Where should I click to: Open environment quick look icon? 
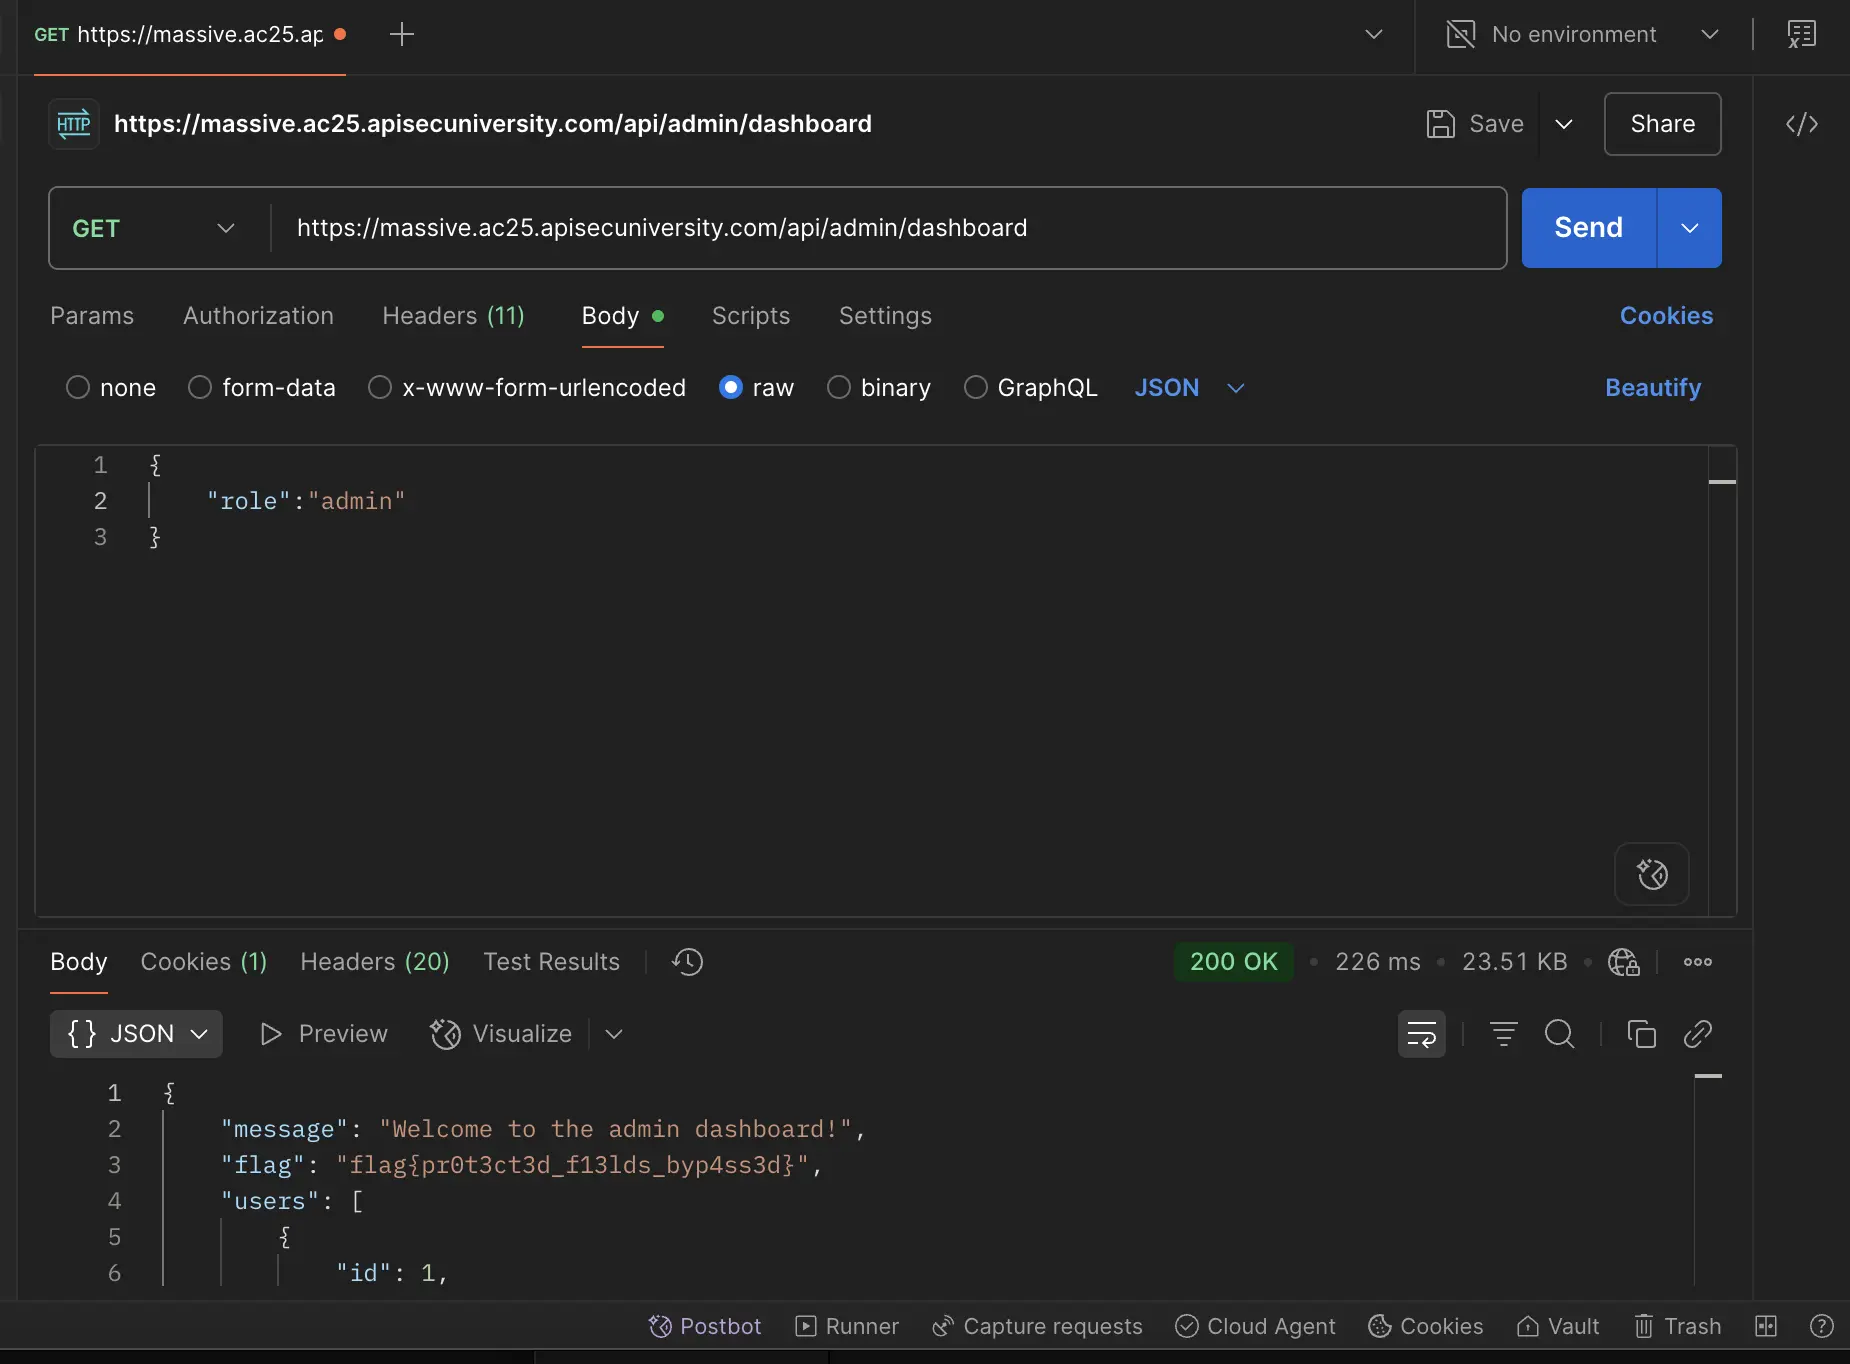click(x=1801, y=34)
